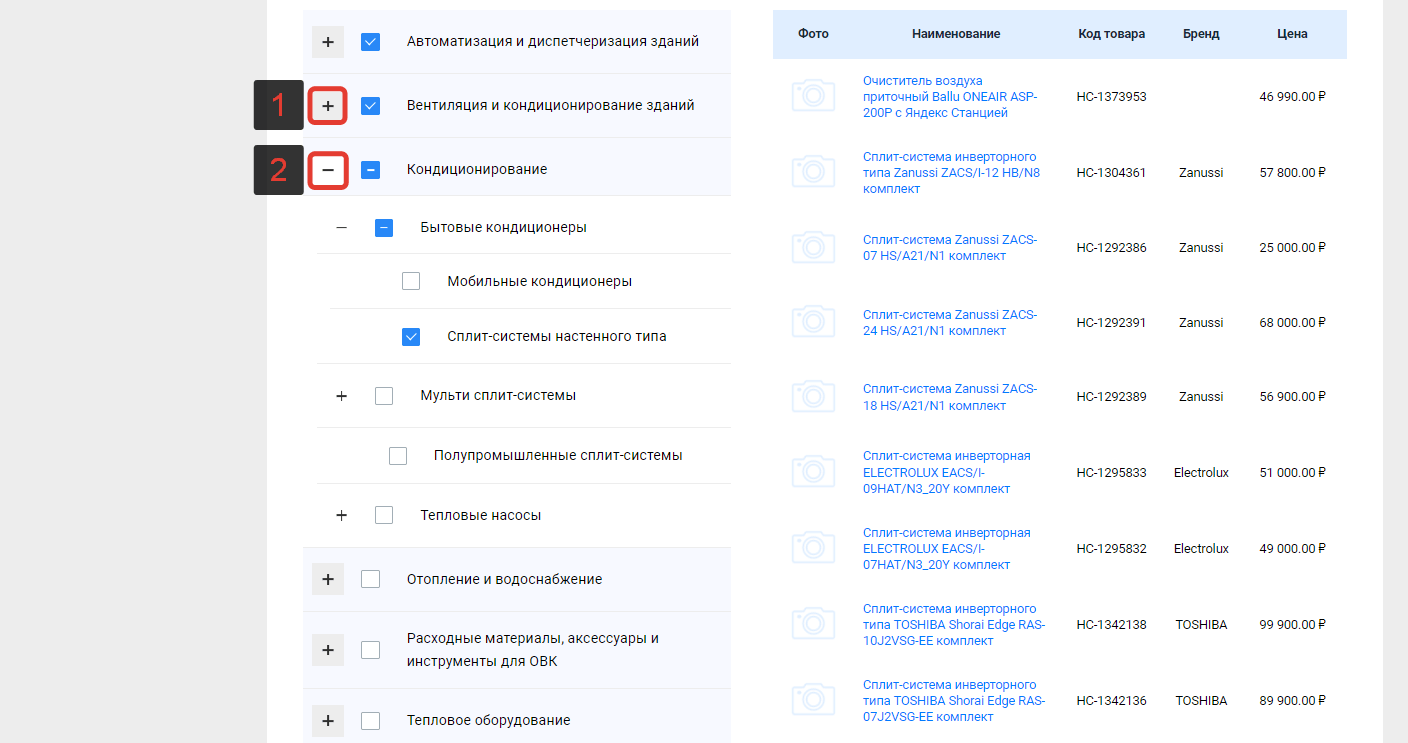Check the Тепловое оборудование checkbox
The width and height of the screenshot is (1408, 743).
tap(370, 720)
